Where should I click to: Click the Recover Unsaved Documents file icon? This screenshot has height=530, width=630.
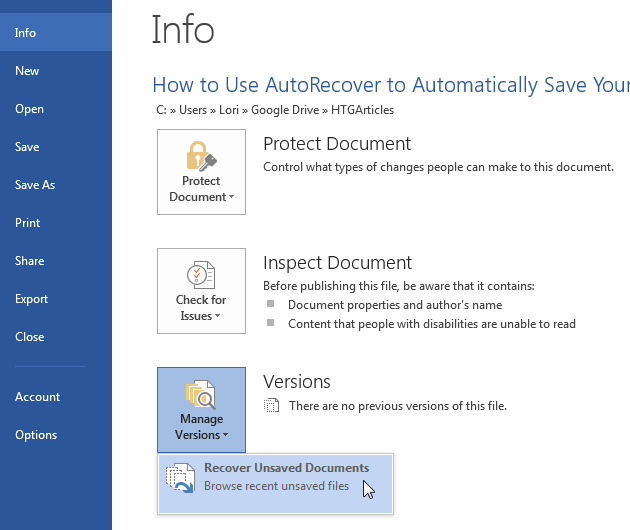[x=181, y=477]
